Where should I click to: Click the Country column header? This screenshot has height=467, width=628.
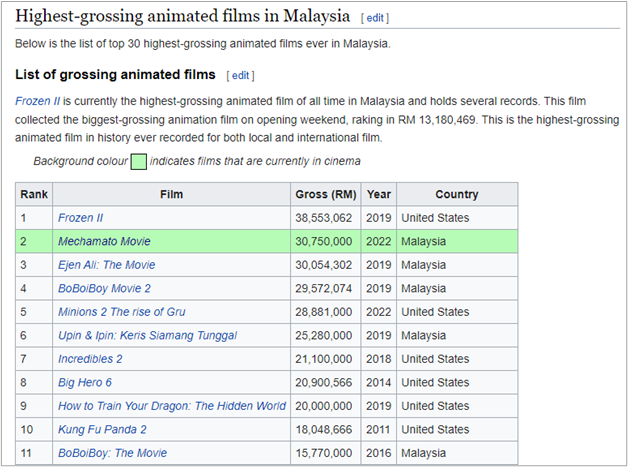[457, 195]
